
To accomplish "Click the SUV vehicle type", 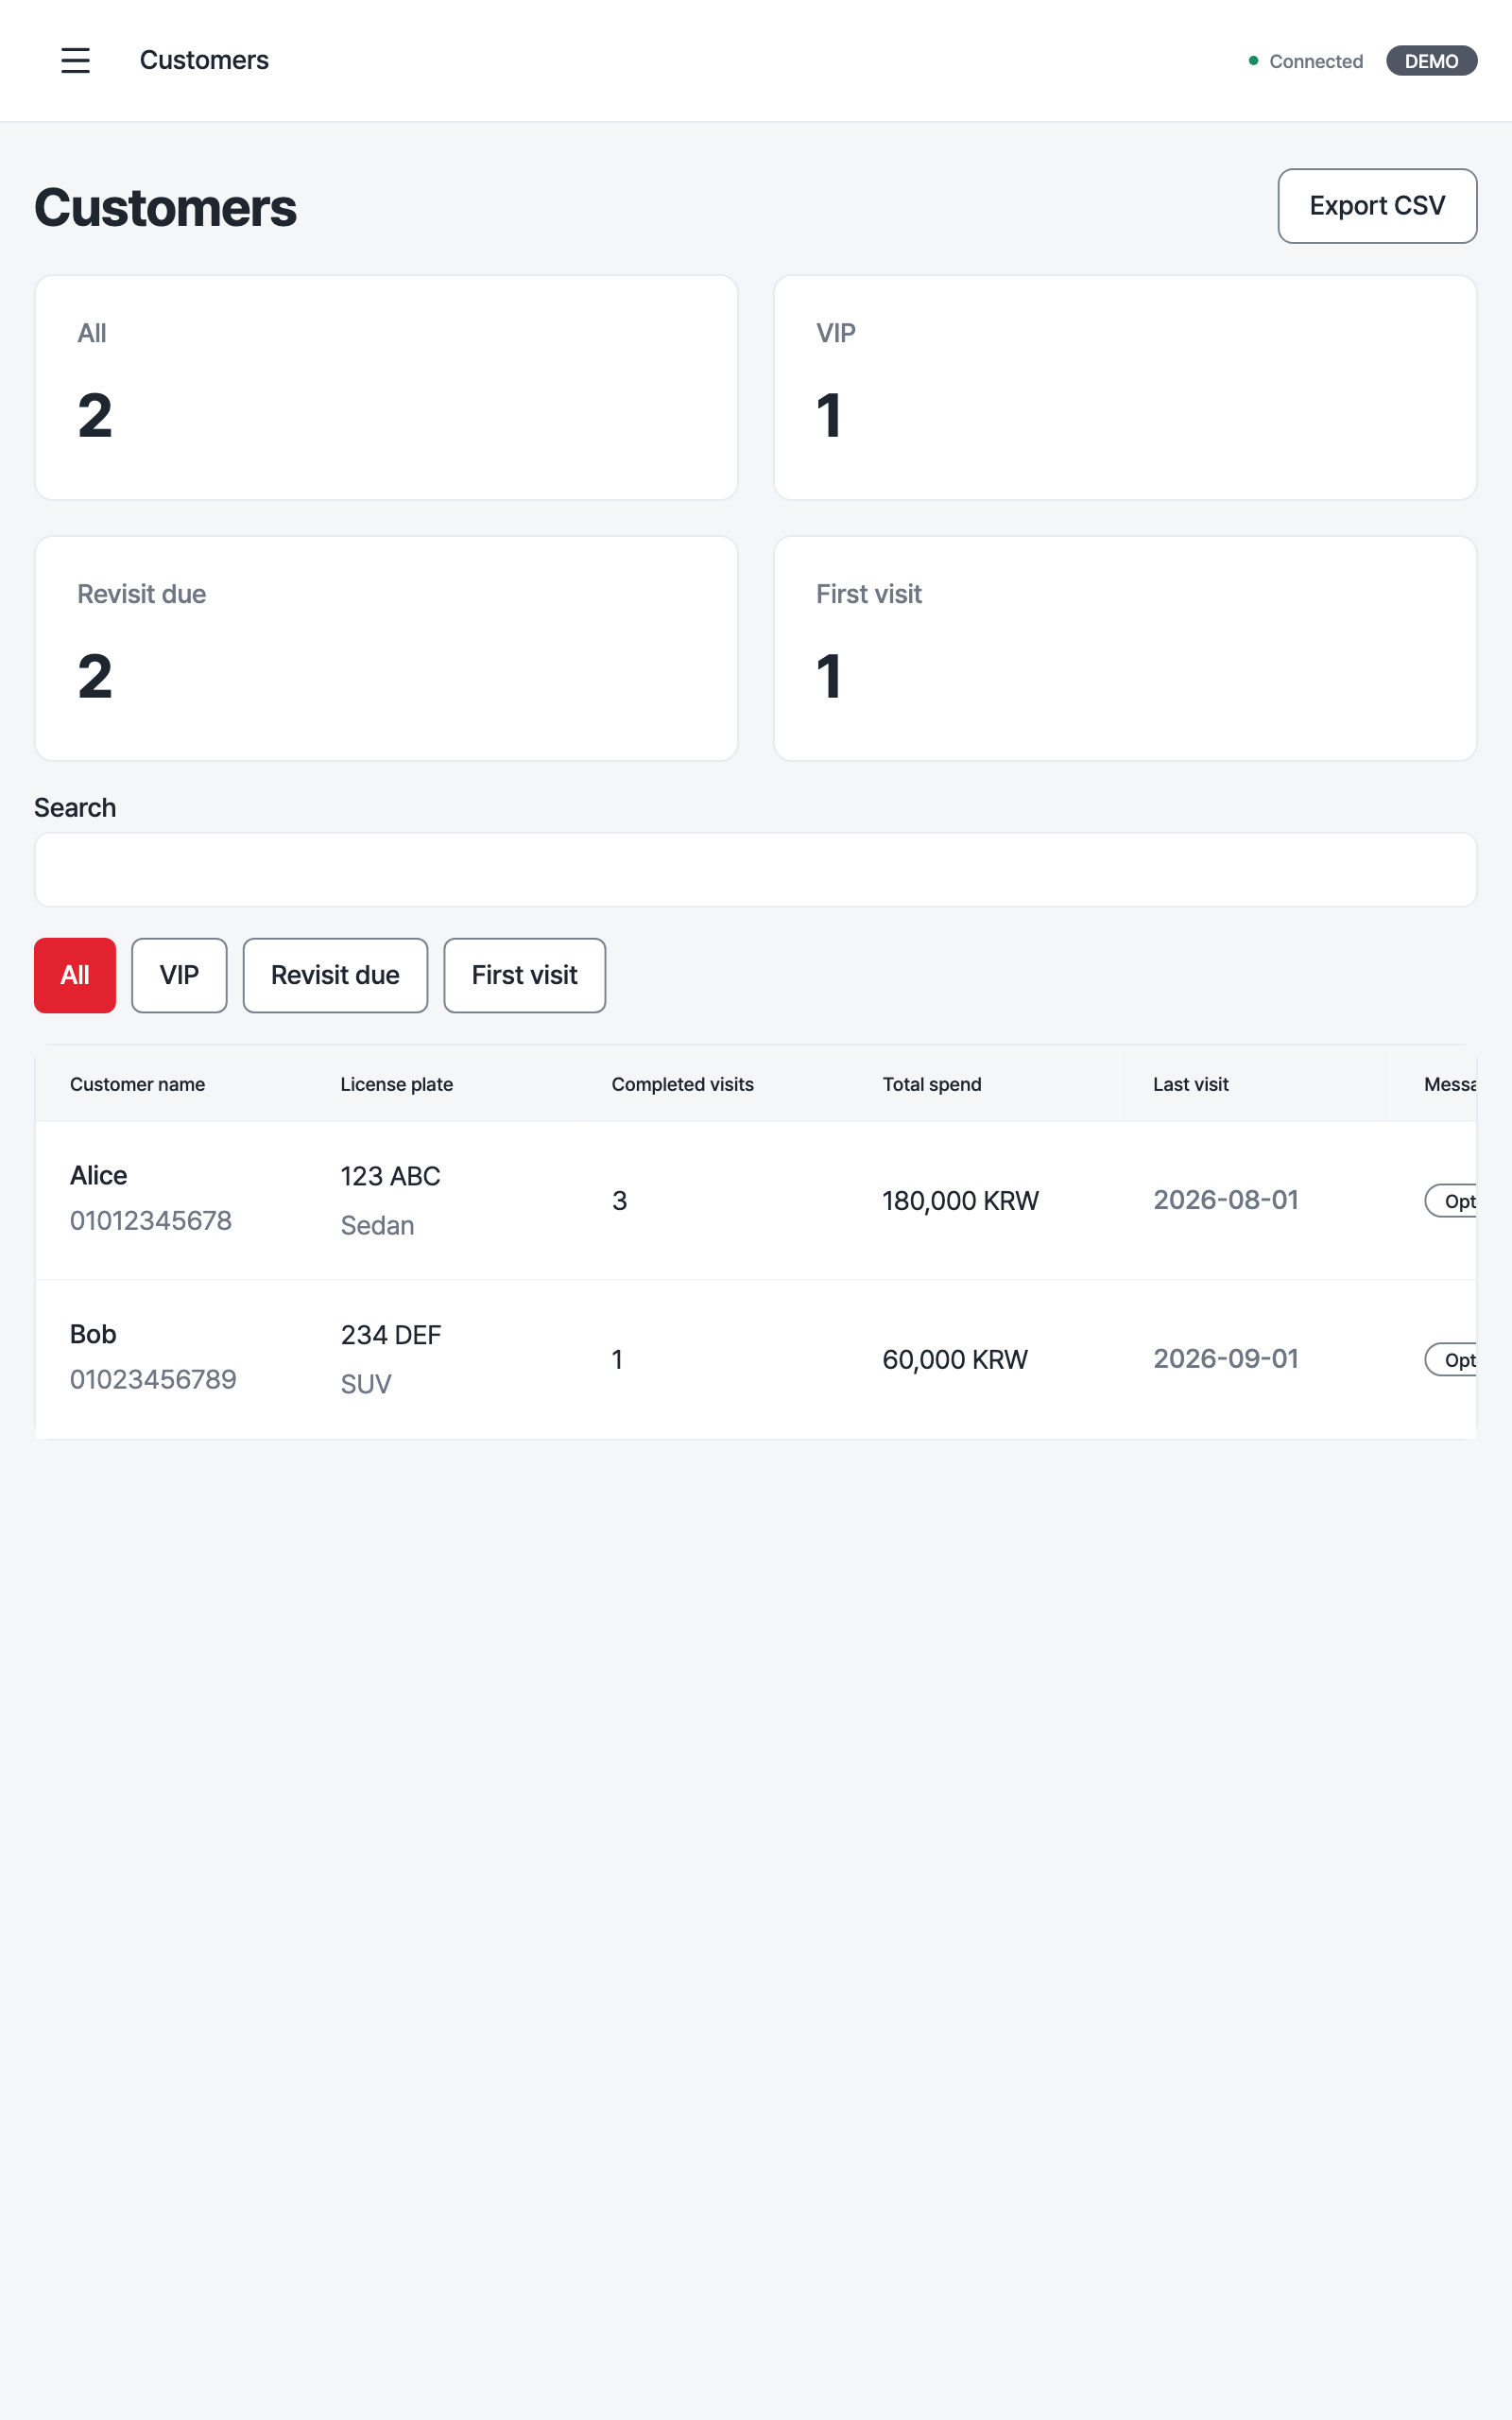I will [x=365, y=1385].
